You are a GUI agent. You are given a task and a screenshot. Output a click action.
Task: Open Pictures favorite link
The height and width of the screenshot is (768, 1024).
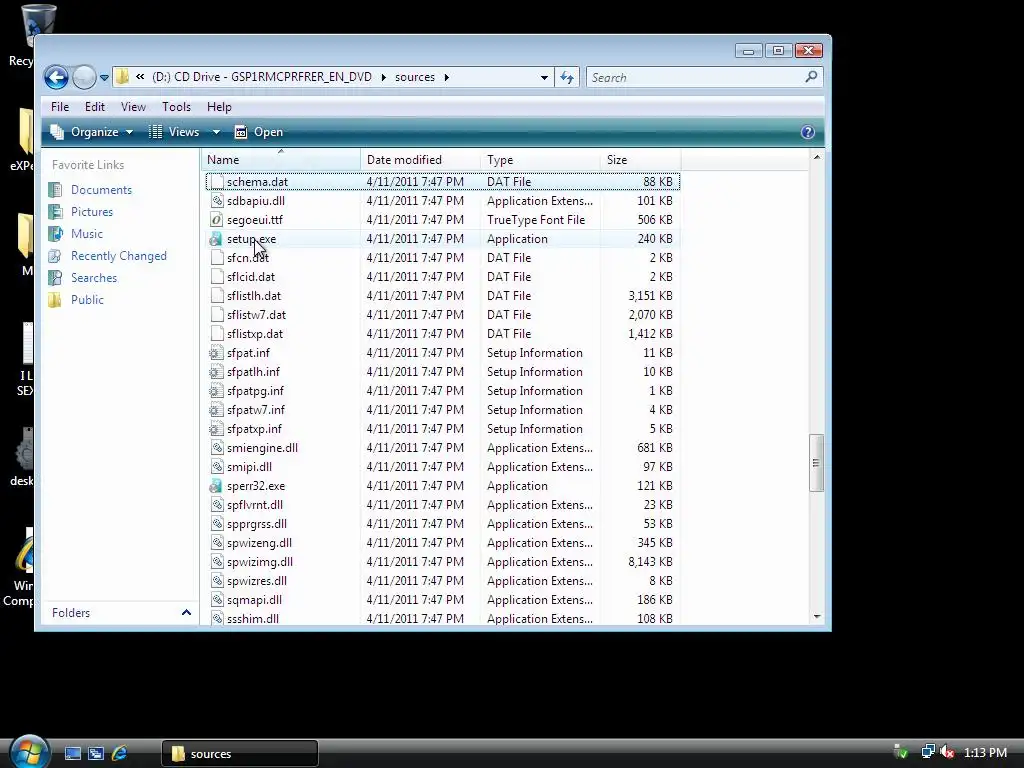click(92, 212)
